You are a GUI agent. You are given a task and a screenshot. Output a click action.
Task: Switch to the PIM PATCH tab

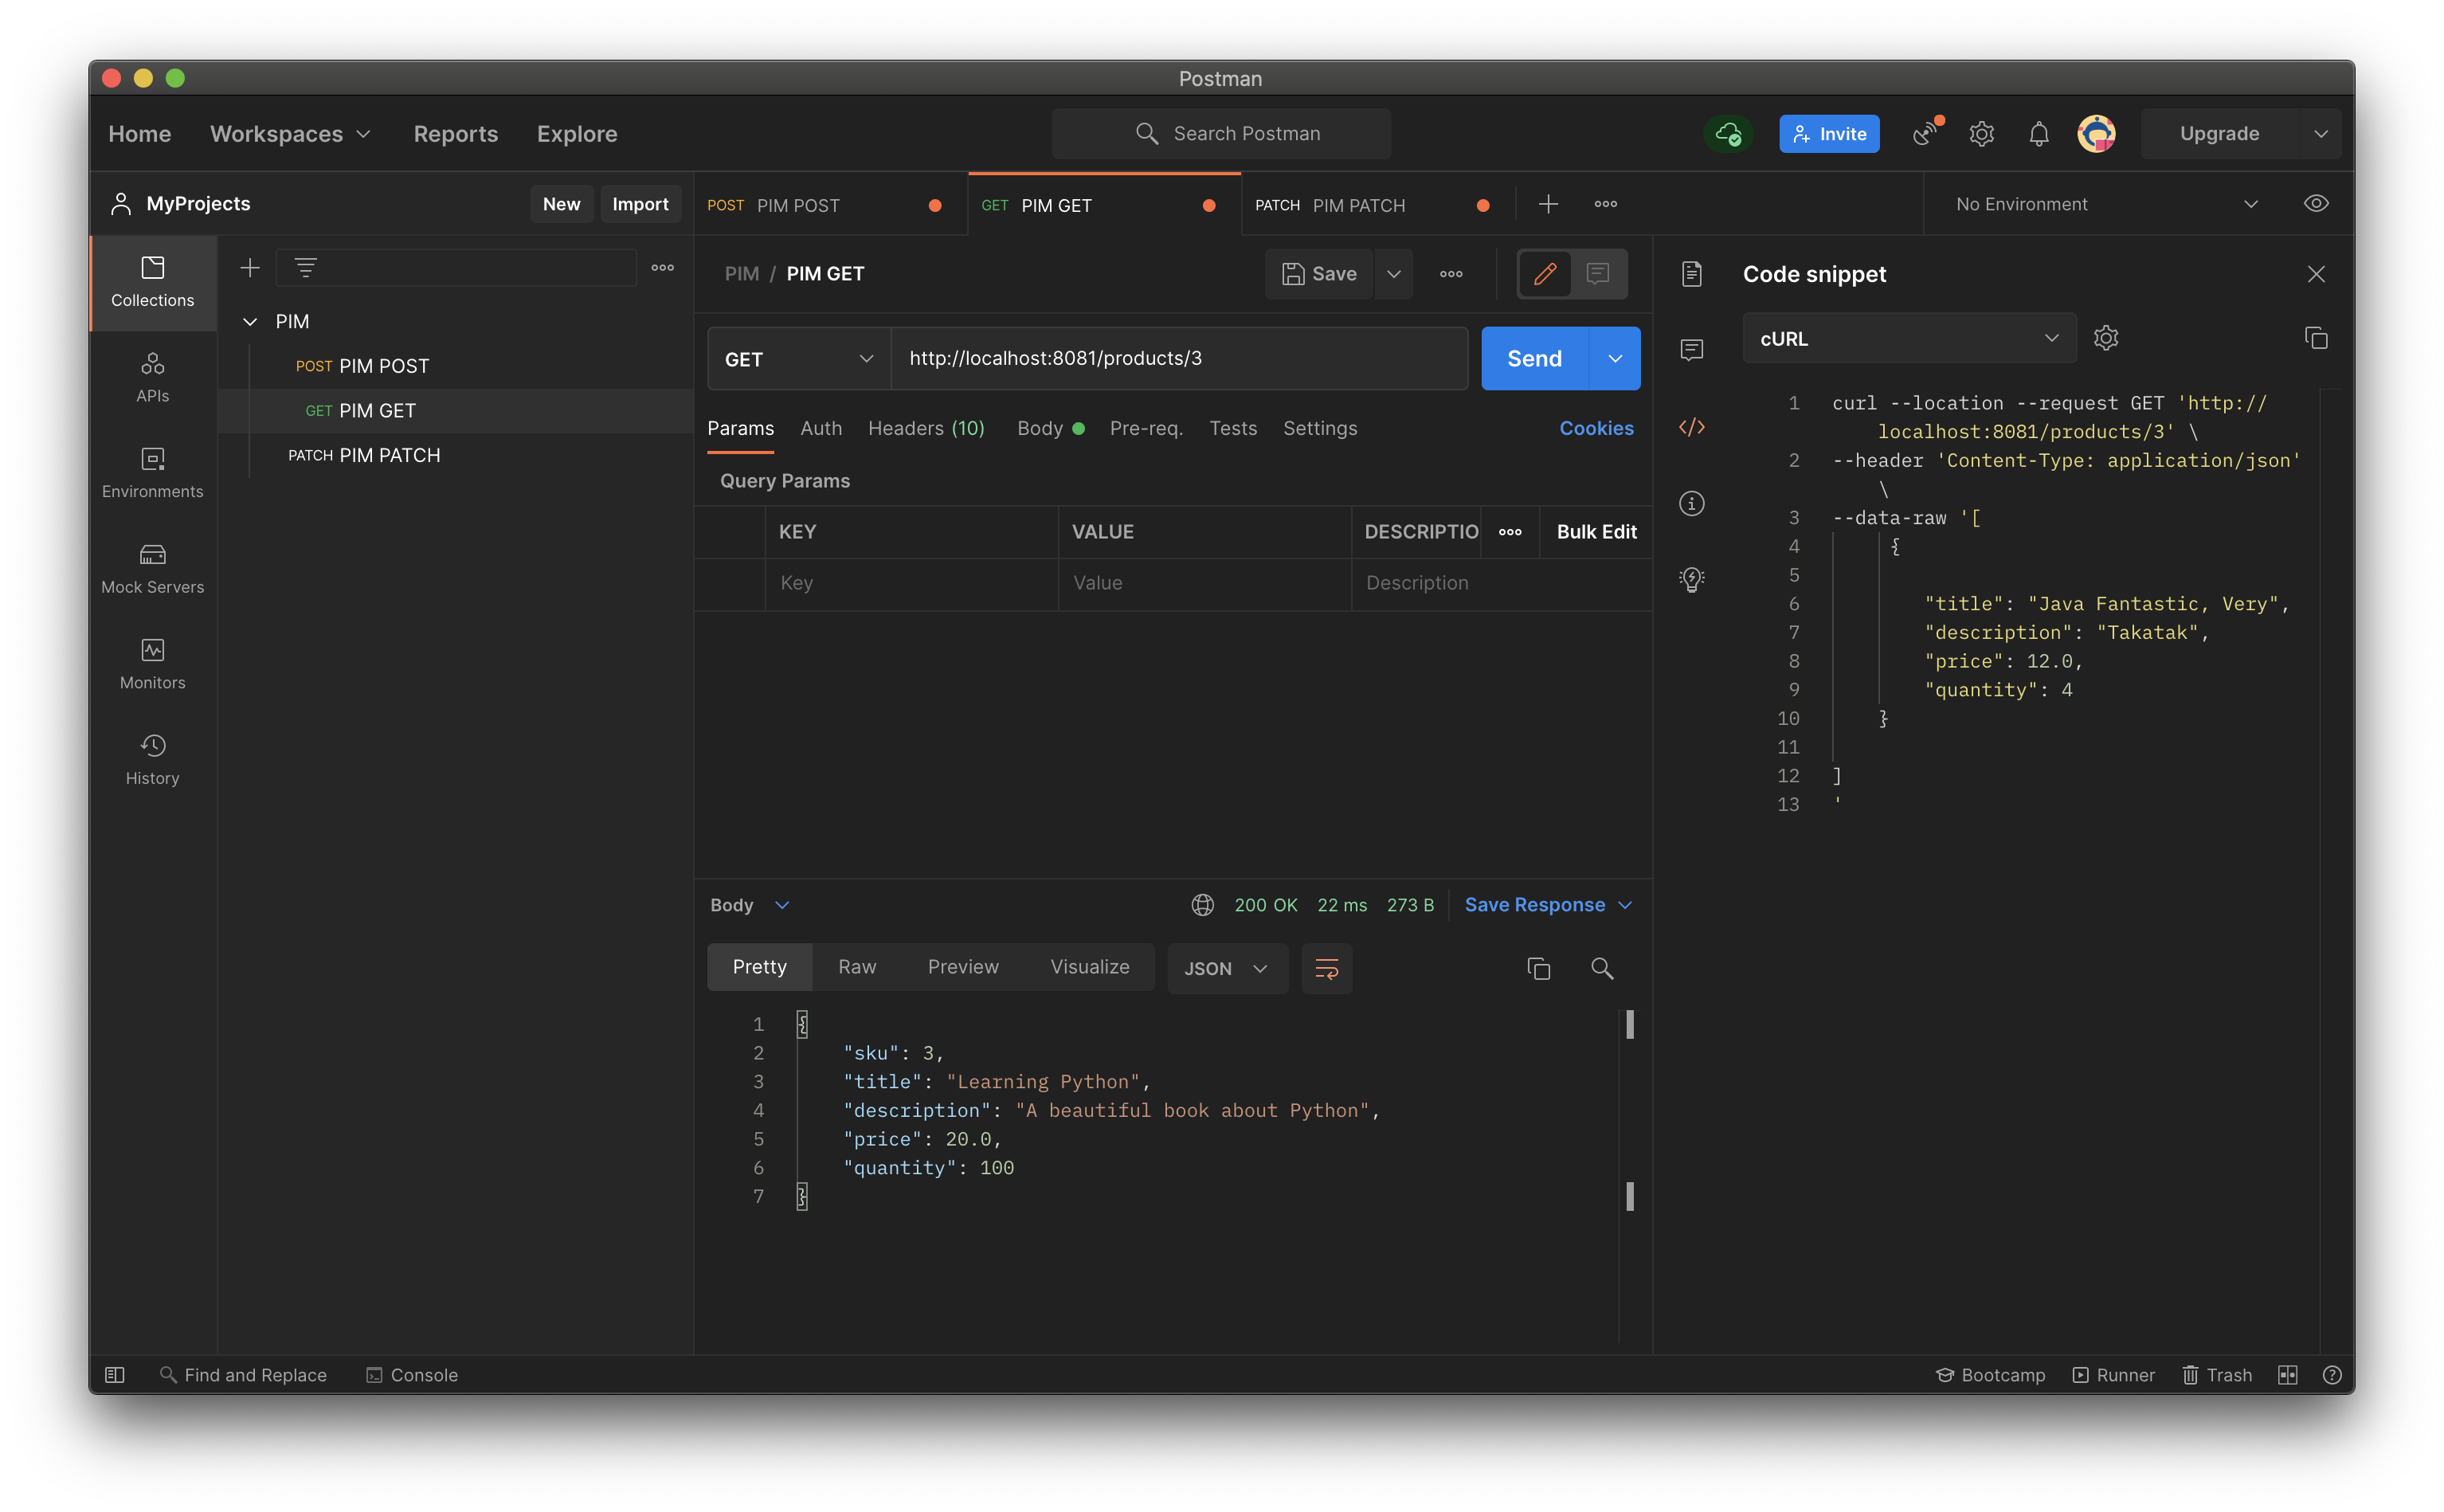click(x=1377, y=205)
